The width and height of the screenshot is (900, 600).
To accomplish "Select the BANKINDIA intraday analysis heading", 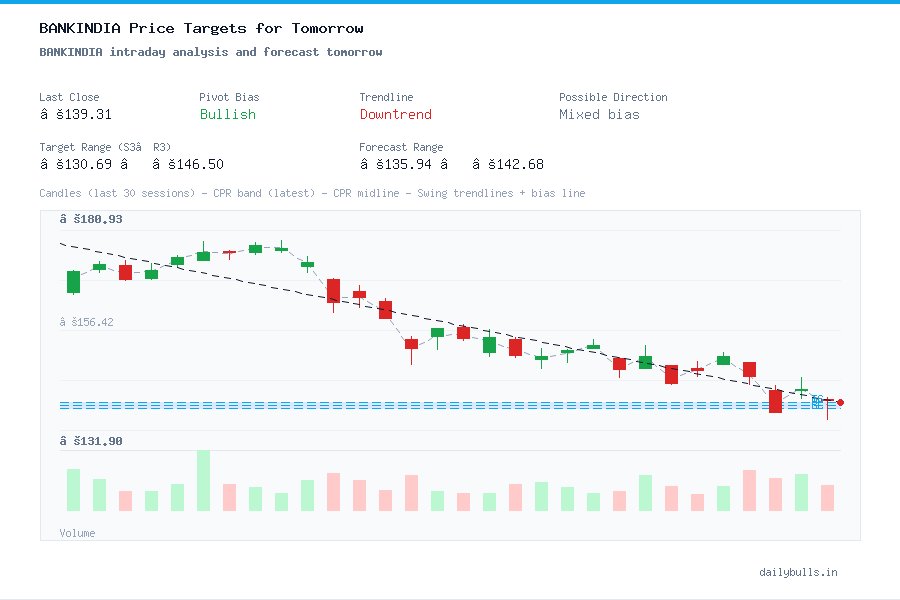I will (x=210, y=52).
